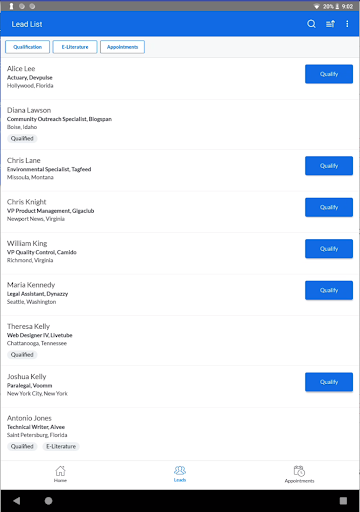
Task: Tap the Android home circle
Action: [49, 501]
